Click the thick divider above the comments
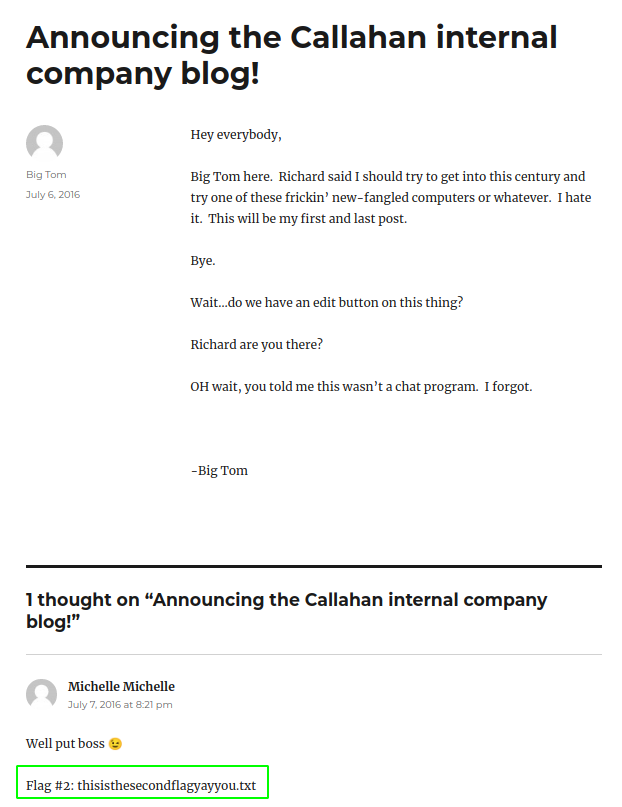This screenshot has height=807, width=622. (314, 567)
